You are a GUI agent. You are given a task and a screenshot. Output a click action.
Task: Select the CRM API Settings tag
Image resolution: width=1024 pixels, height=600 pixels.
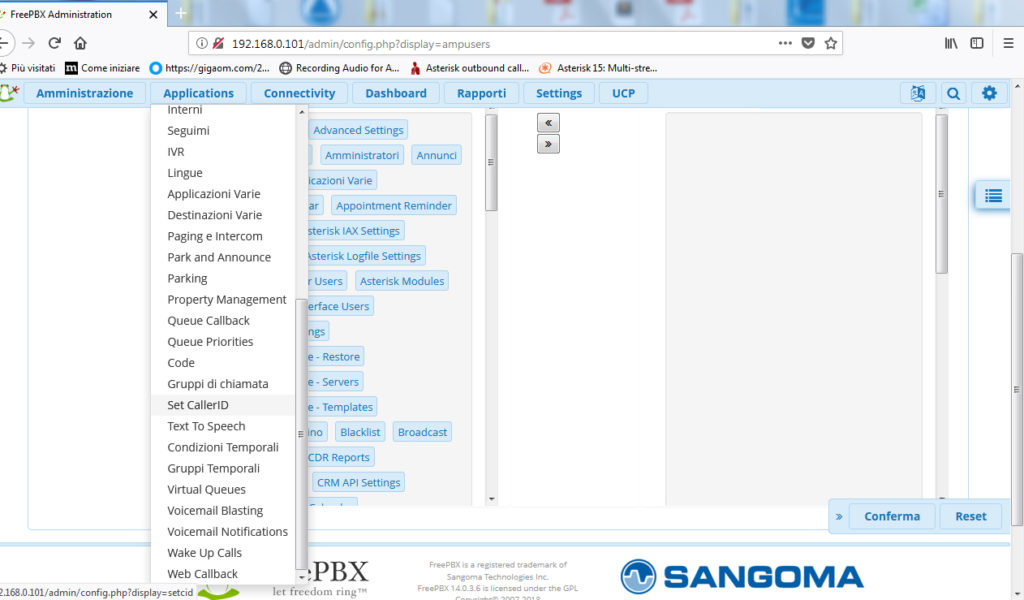(359, 482)
